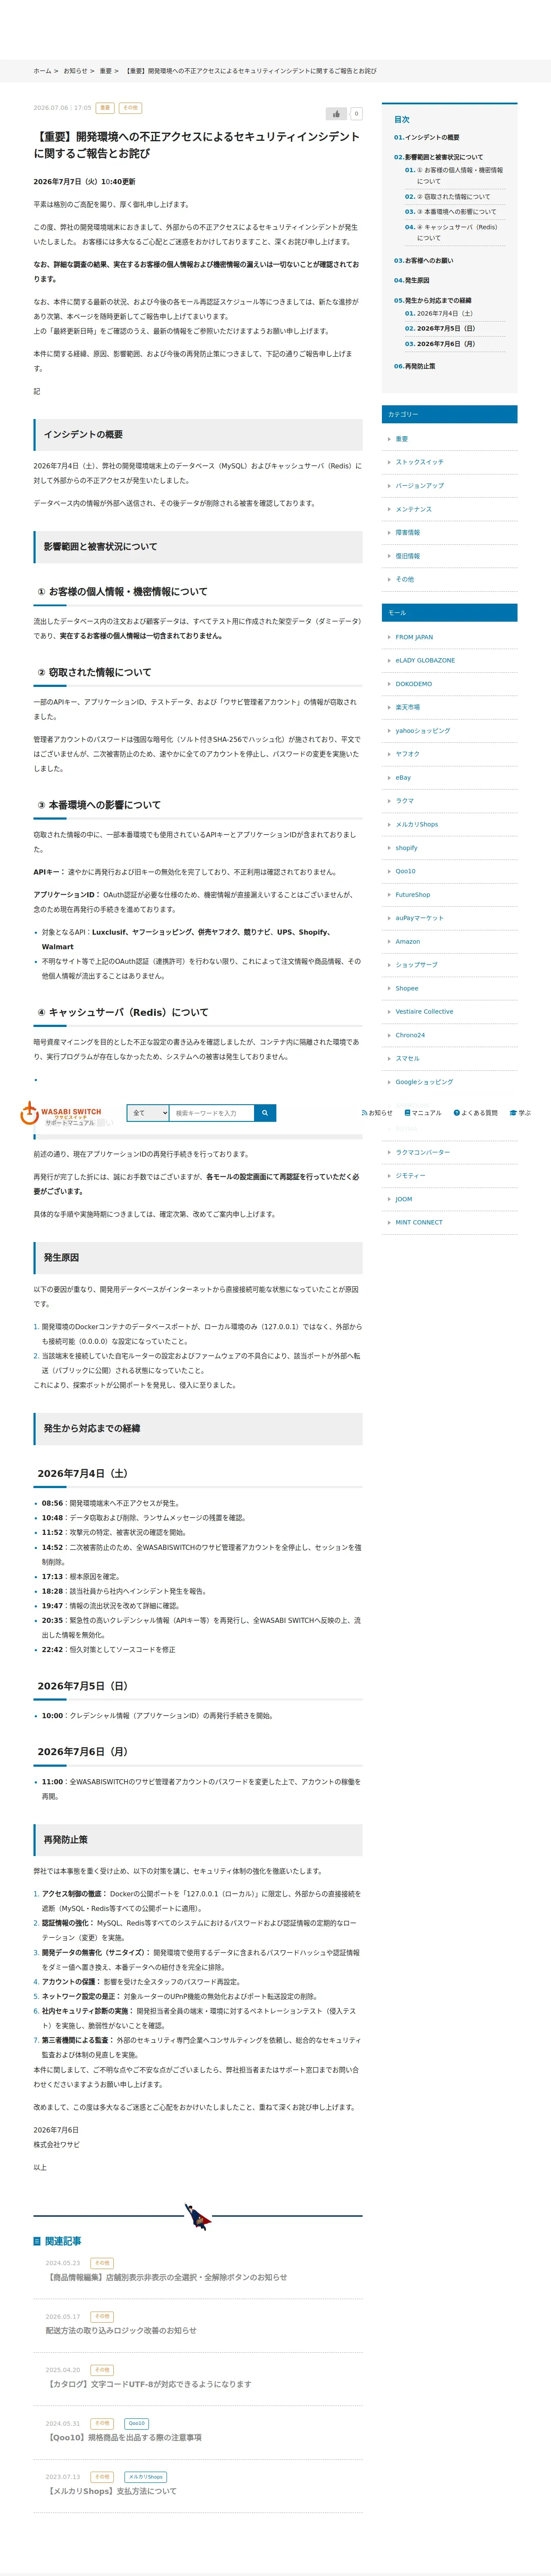Open お知らせ in the sticky header
Viewport: 551px width, 2576px height.
click(377, 1113)
